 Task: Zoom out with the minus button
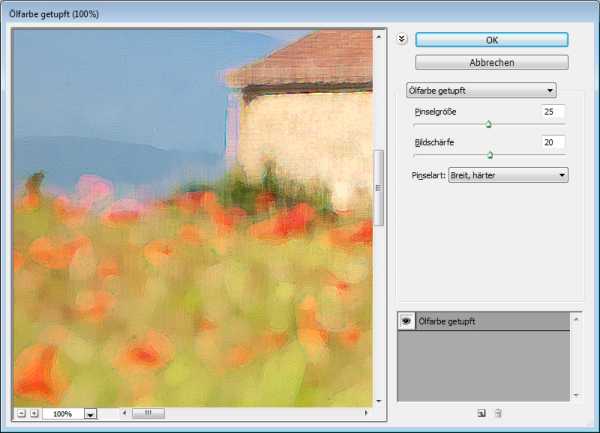point(22,413)
